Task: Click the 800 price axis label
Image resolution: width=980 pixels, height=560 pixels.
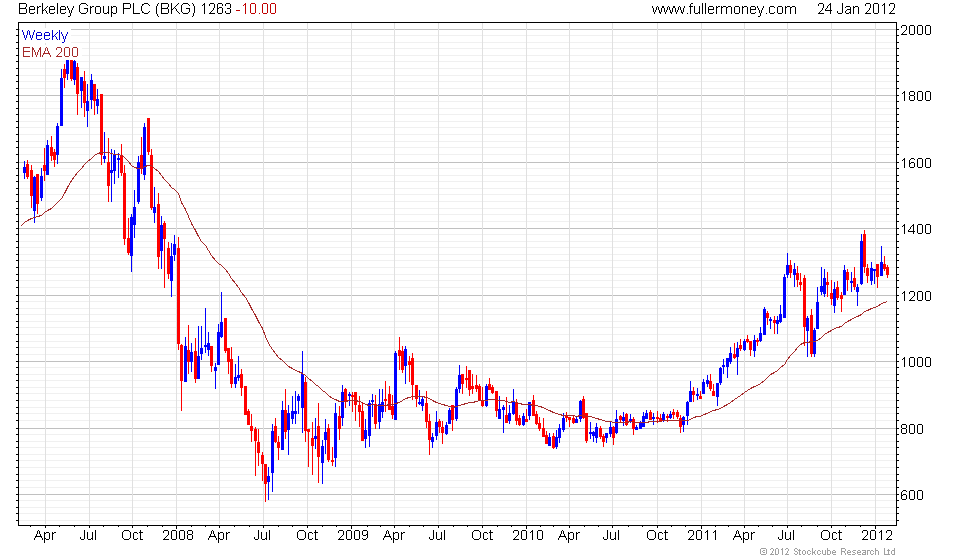Action: pos(912,429)
